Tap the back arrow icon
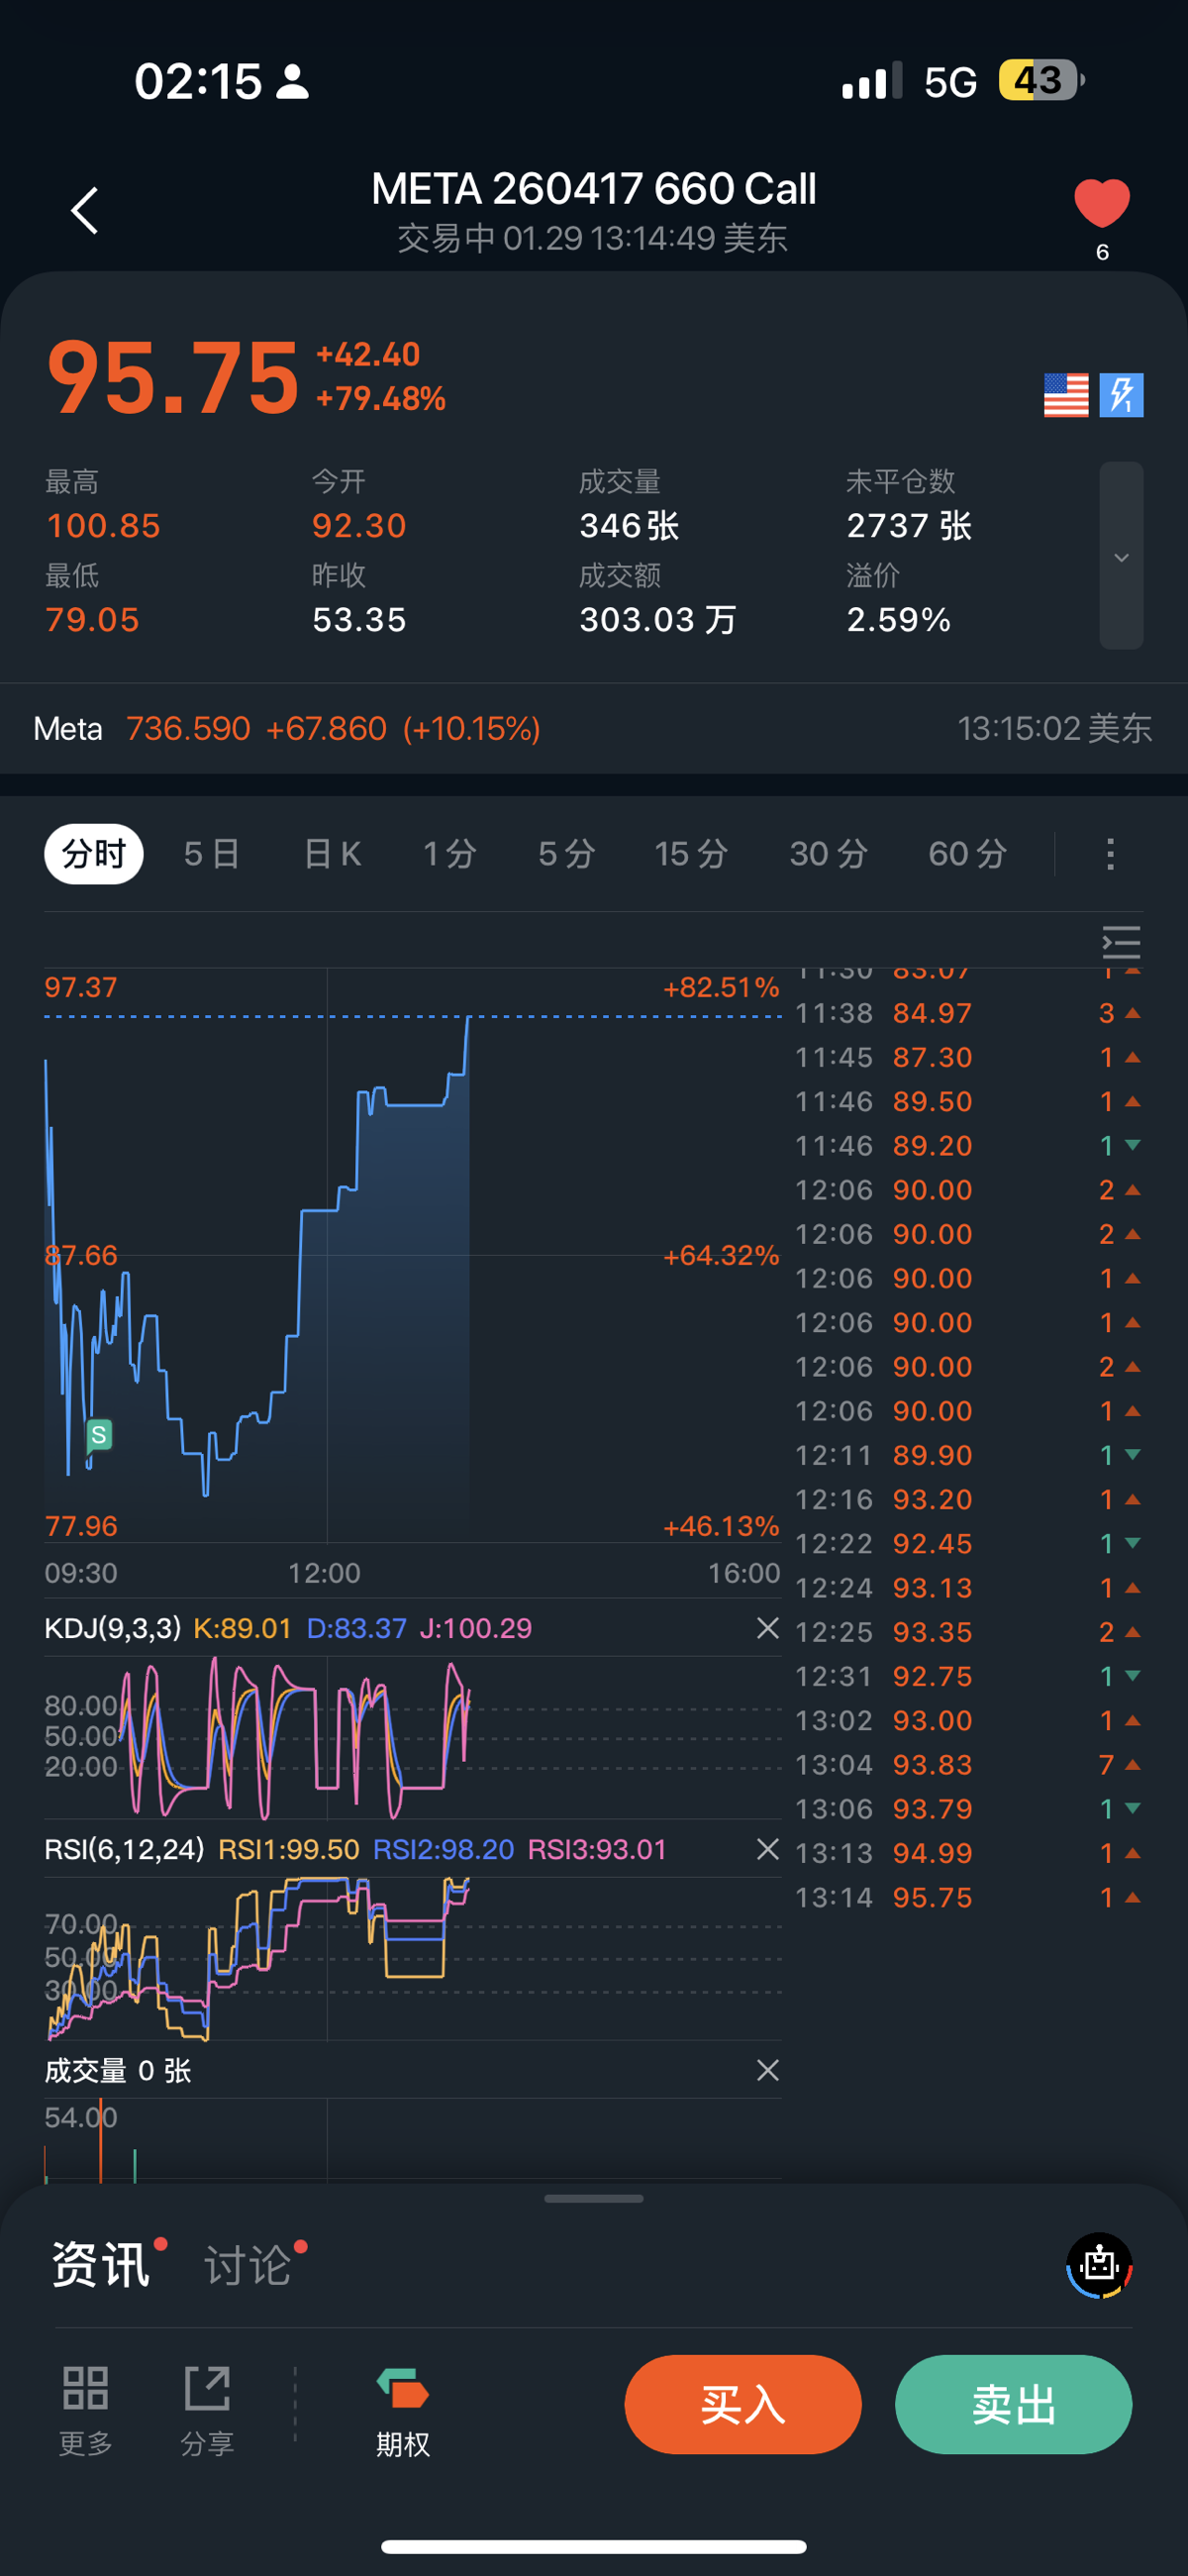 pos(85,211)
